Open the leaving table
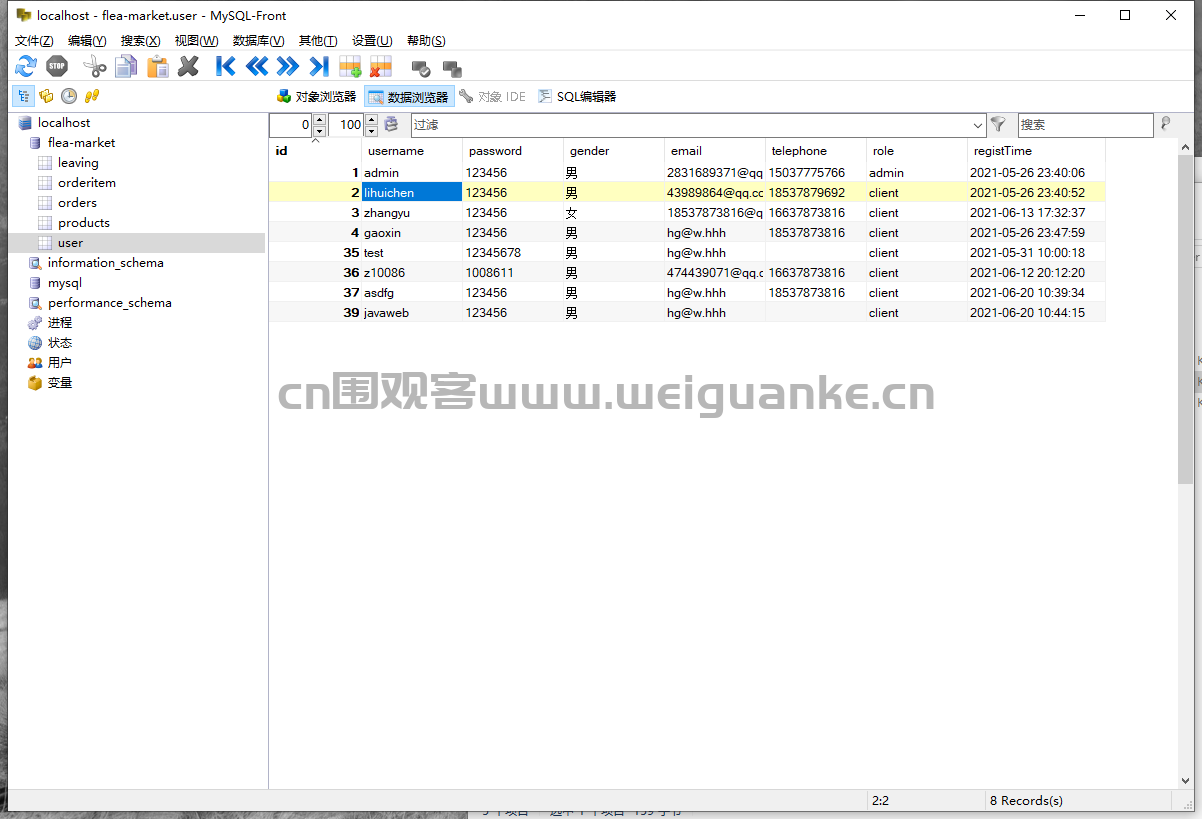Screen dimensions: 1202x819 coord(78,163)
